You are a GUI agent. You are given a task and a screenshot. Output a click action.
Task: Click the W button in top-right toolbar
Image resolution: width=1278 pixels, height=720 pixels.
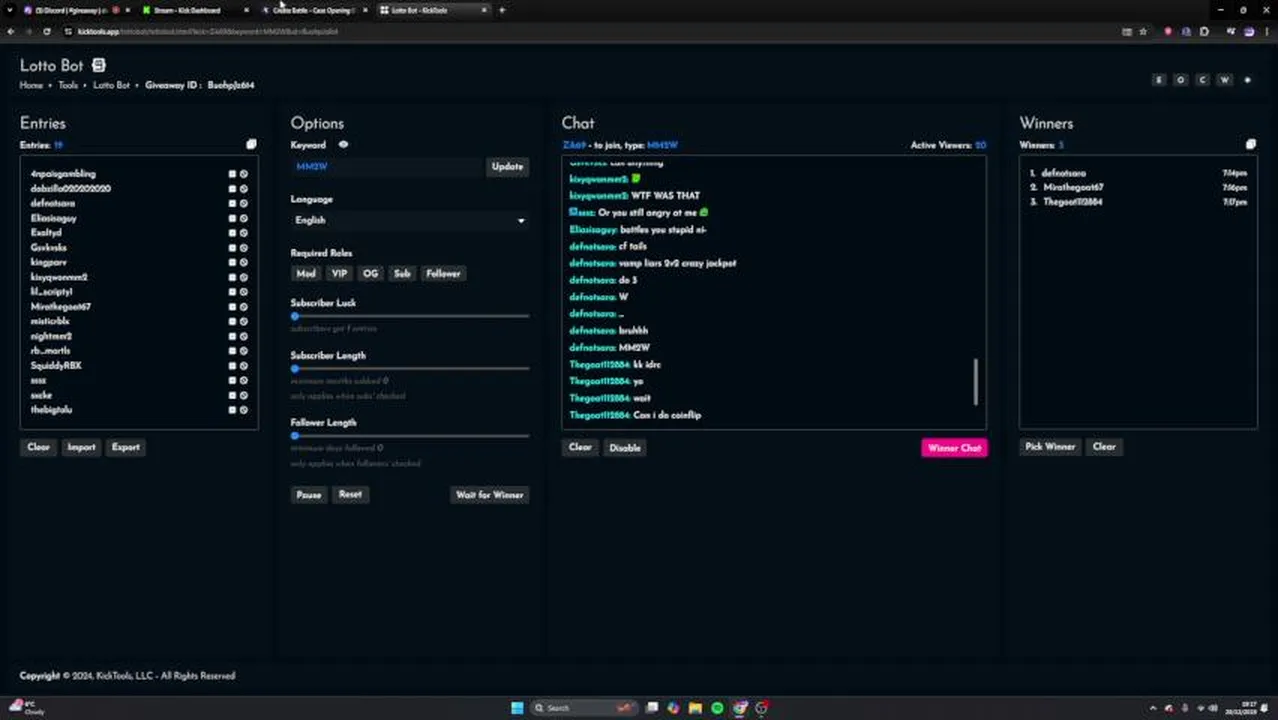[1224, 80]
